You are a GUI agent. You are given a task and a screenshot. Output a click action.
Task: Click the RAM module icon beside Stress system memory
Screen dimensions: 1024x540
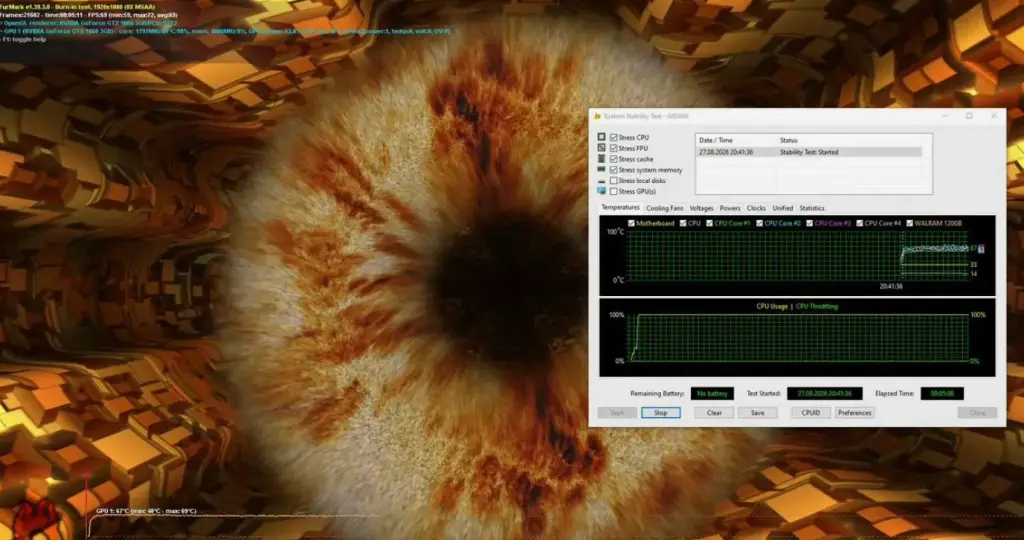601,170
